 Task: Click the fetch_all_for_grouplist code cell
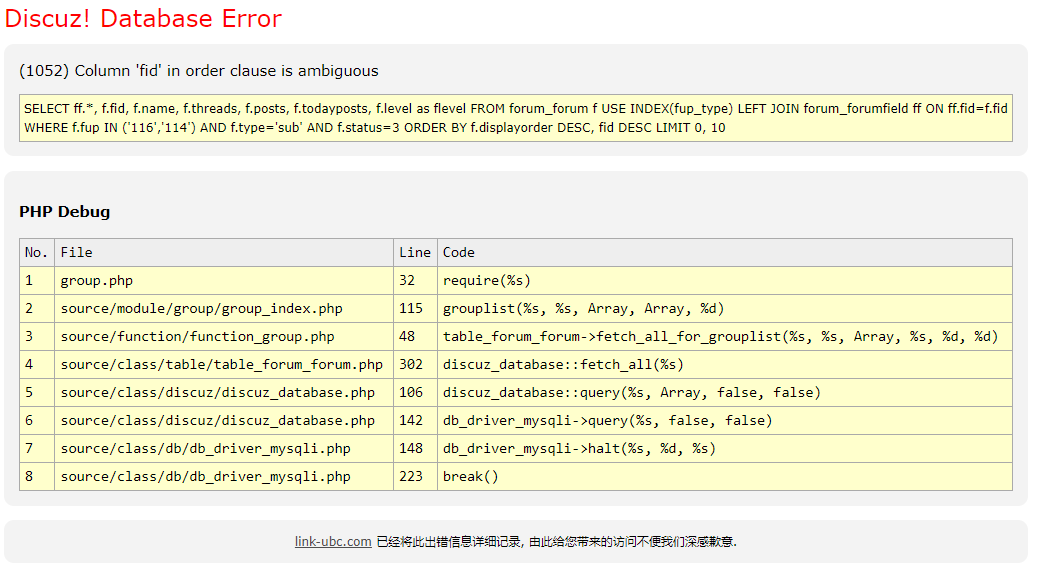720,337
